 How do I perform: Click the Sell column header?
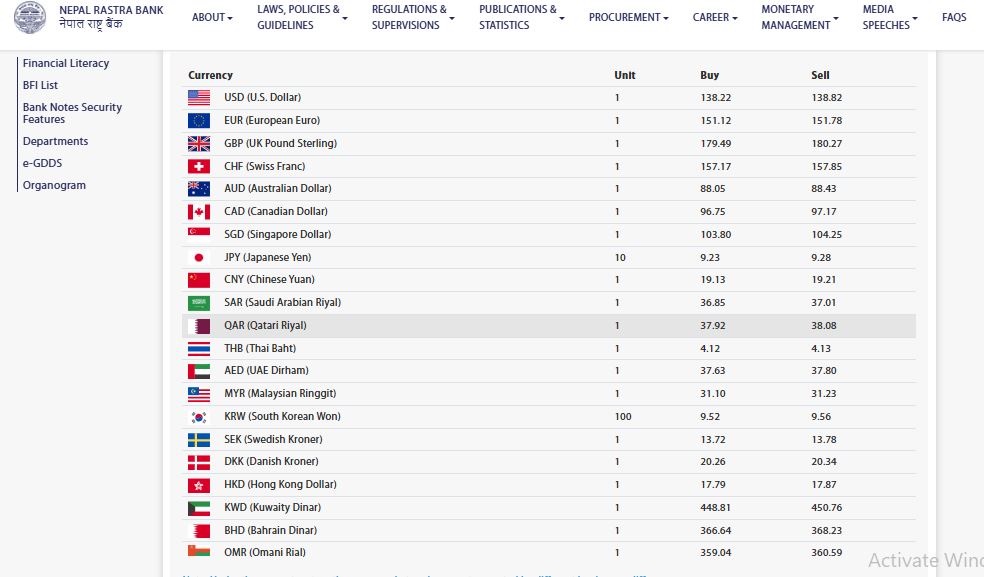pos(820,75)
